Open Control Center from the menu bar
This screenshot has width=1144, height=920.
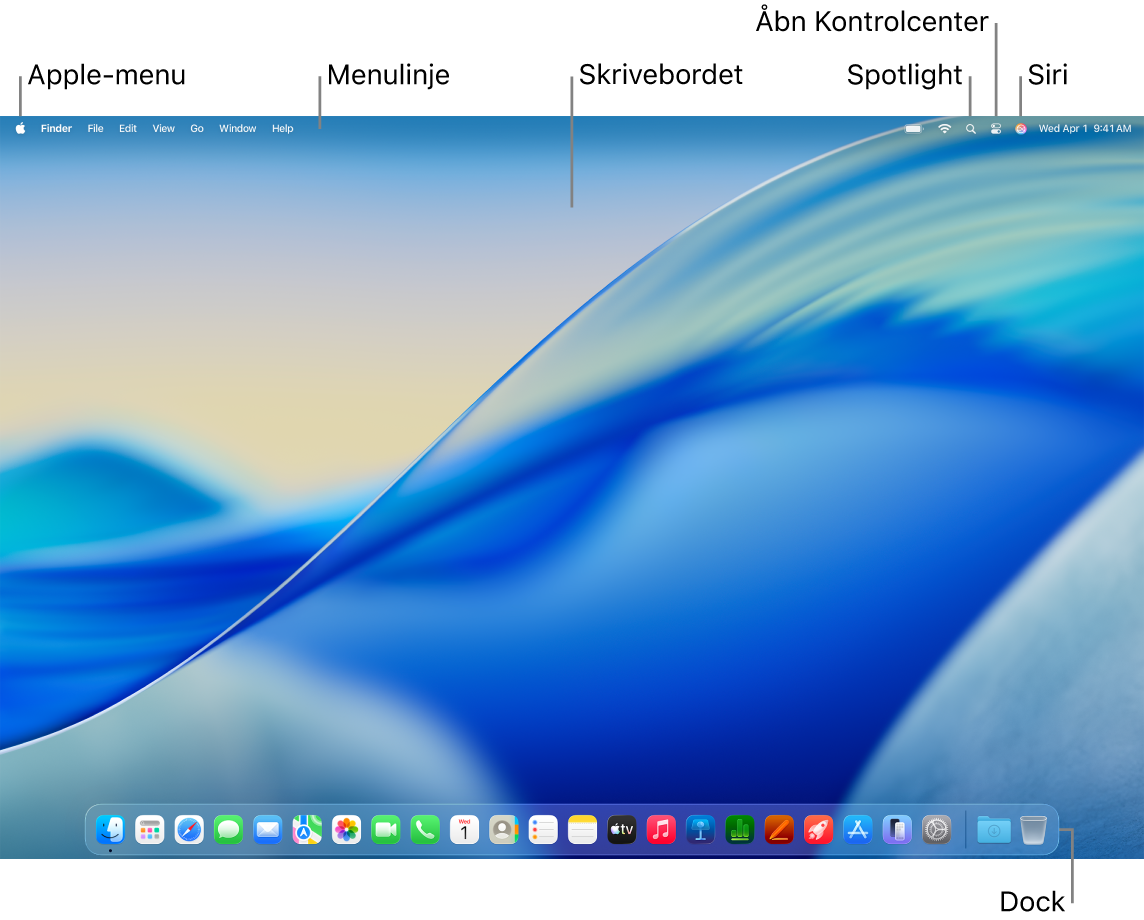pos(995,128)
